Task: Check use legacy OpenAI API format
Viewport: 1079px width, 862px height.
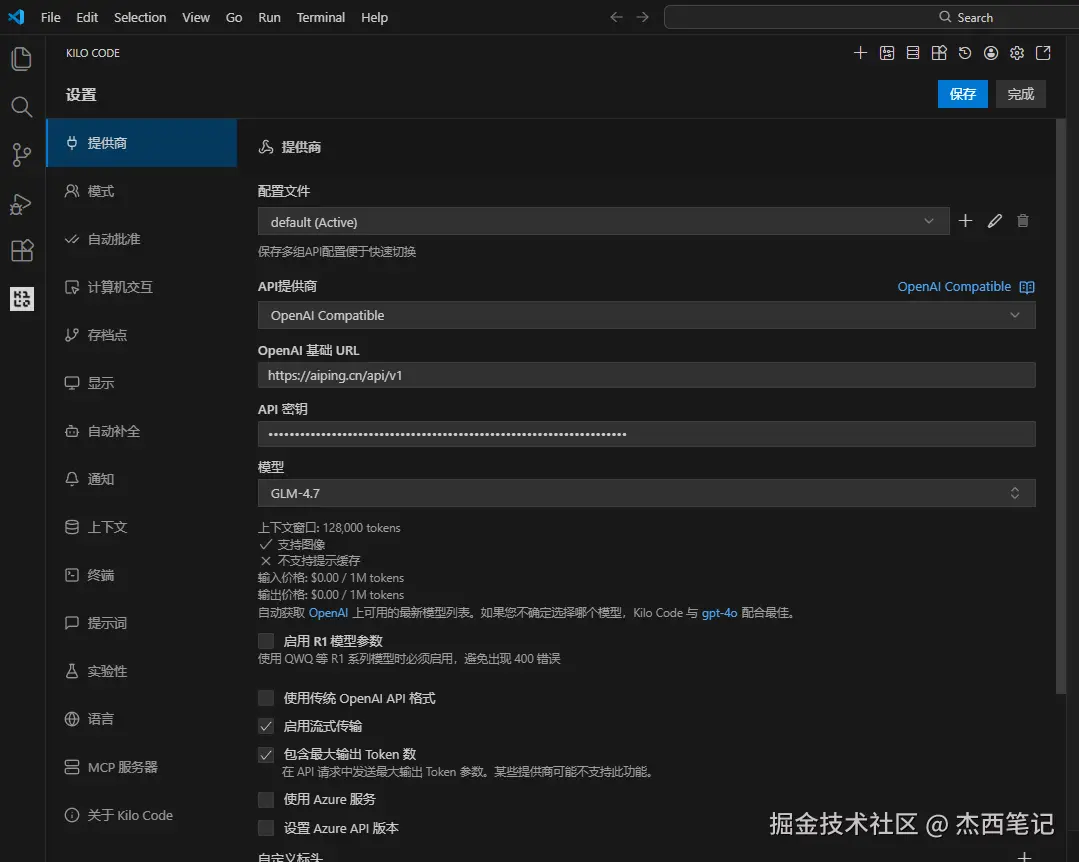Action: point(266,698)
